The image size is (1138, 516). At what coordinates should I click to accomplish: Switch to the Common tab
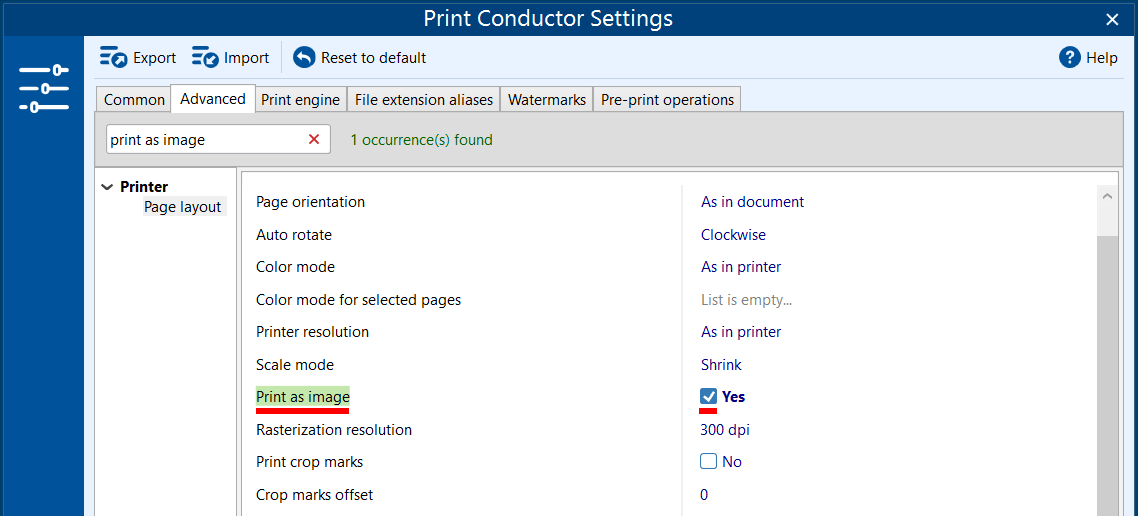[134, 100]
